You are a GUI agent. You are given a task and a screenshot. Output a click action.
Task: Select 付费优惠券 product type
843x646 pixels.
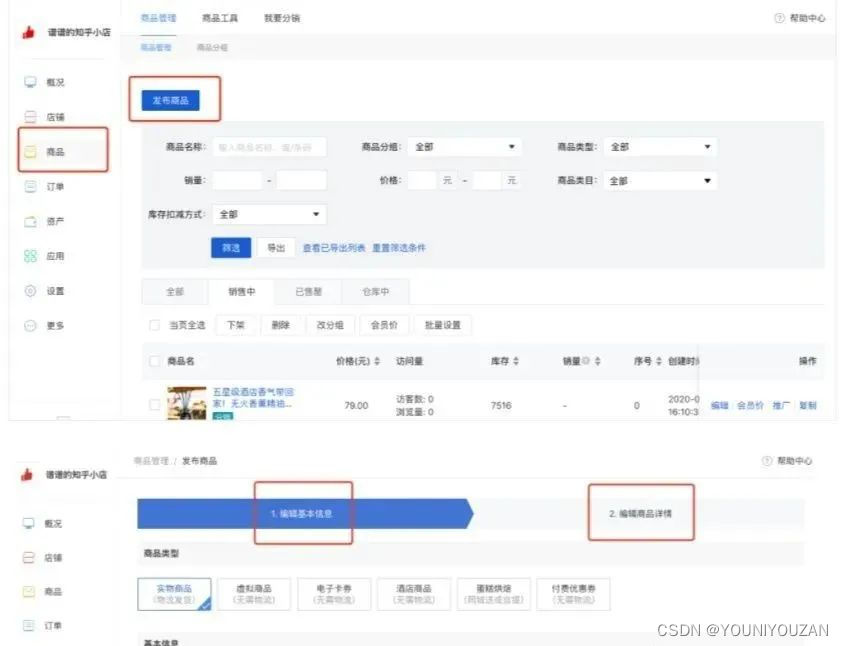pyautogui.click(x=573, y=594)
